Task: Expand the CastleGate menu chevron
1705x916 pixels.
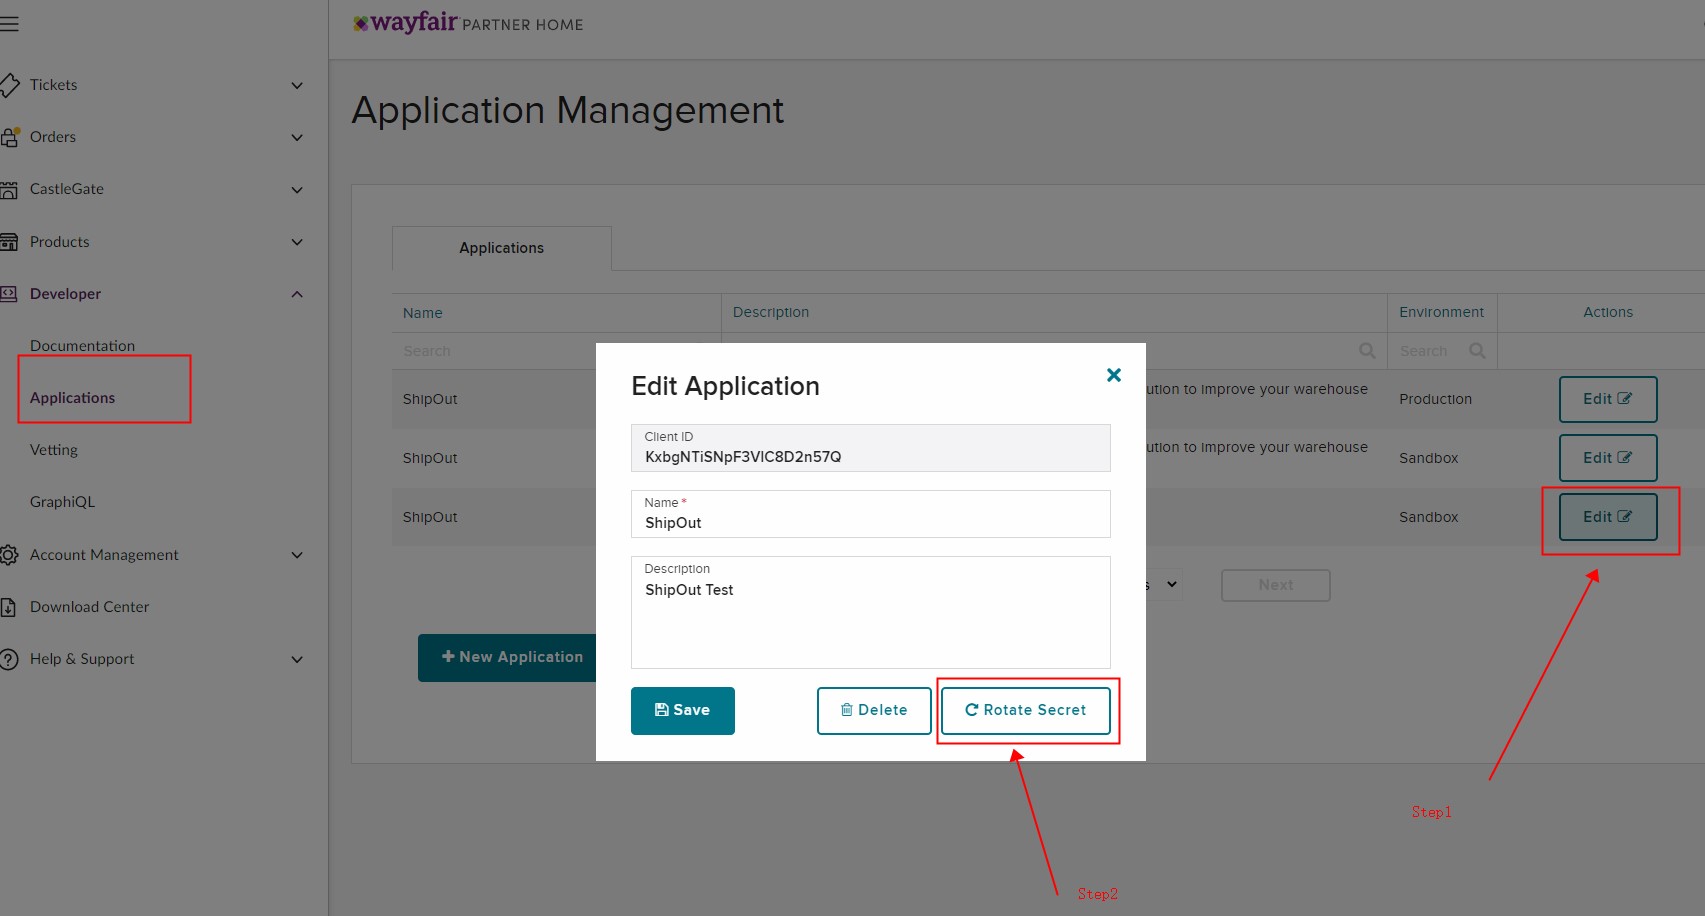Action: pyautogui.click(x=297, y=190)
